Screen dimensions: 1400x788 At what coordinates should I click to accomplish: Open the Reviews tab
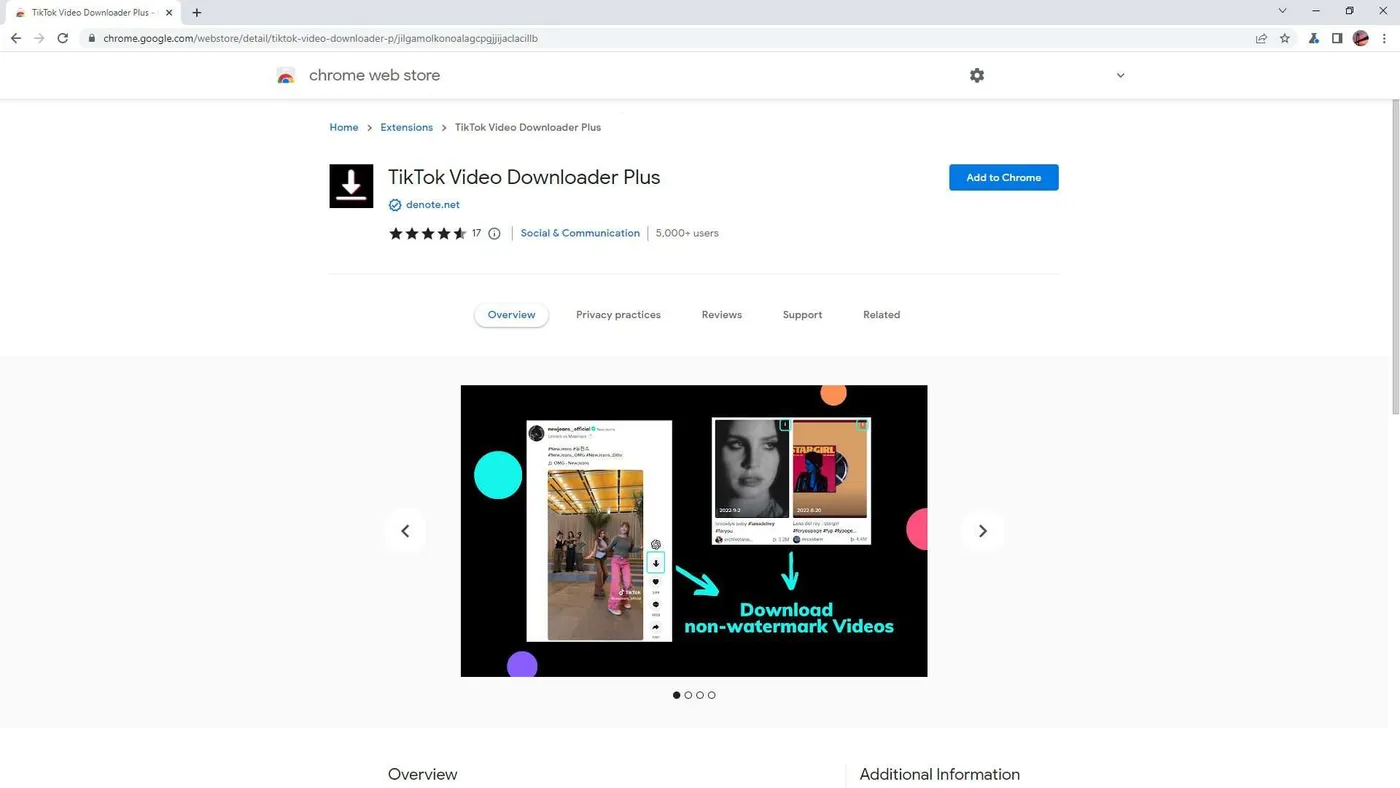click(x=721, y=315)
